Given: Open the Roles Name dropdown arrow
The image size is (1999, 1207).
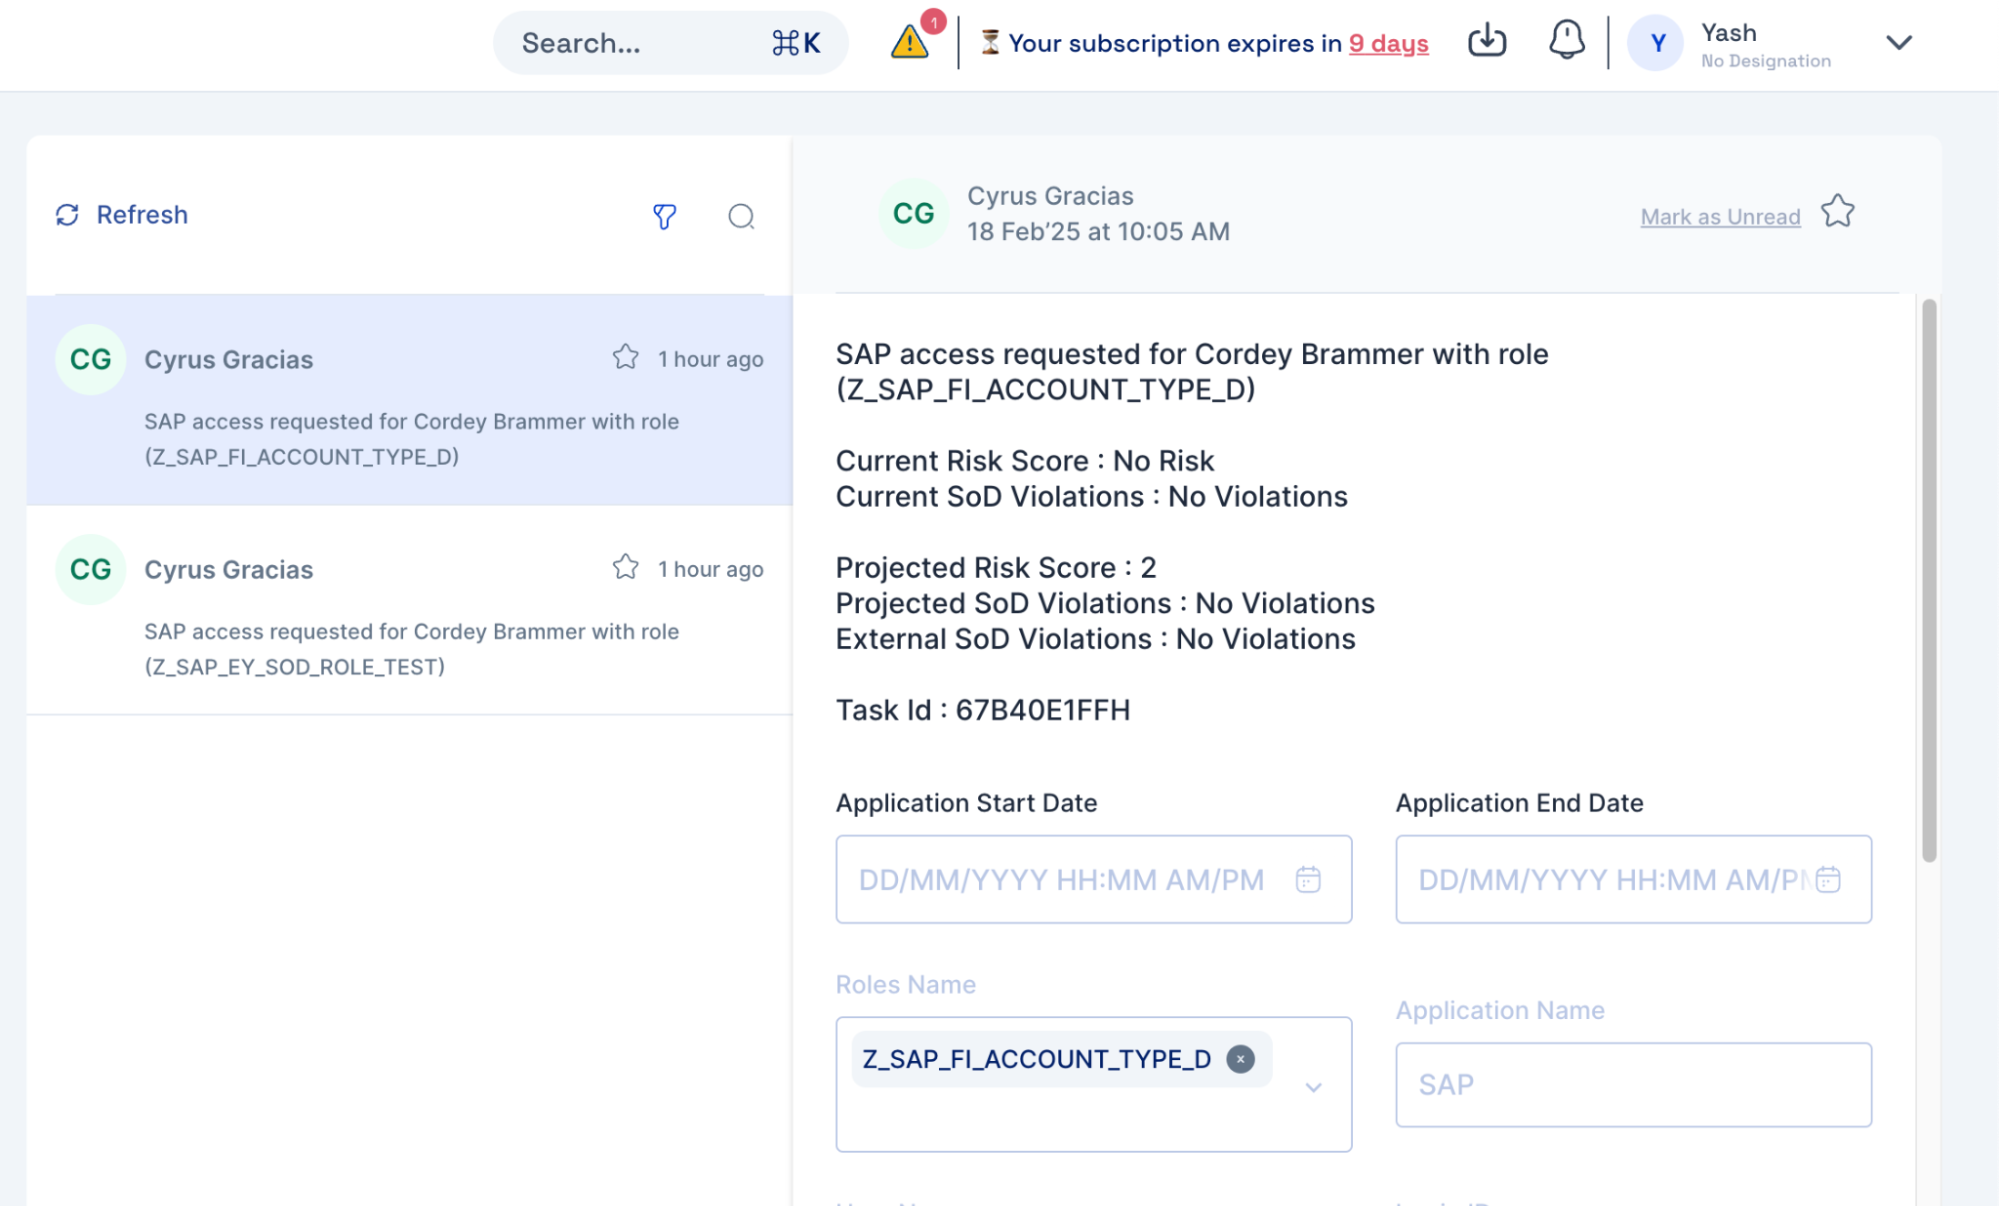Looking at the screenshot, I should coord(1314,1087).
